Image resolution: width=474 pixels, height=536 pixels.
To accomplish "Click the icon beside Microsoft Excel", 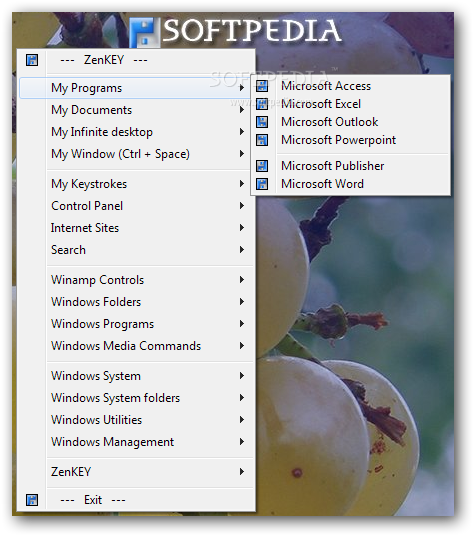I will 262,104.
